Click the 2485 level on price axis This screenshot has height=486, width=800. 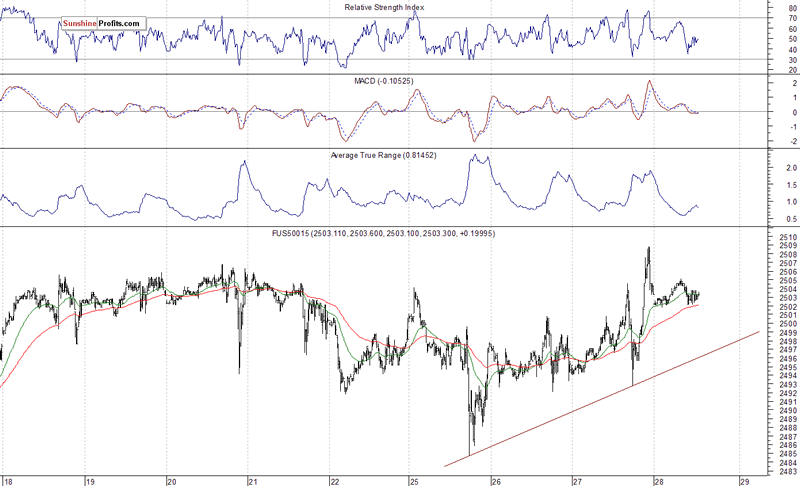(788, 454)
